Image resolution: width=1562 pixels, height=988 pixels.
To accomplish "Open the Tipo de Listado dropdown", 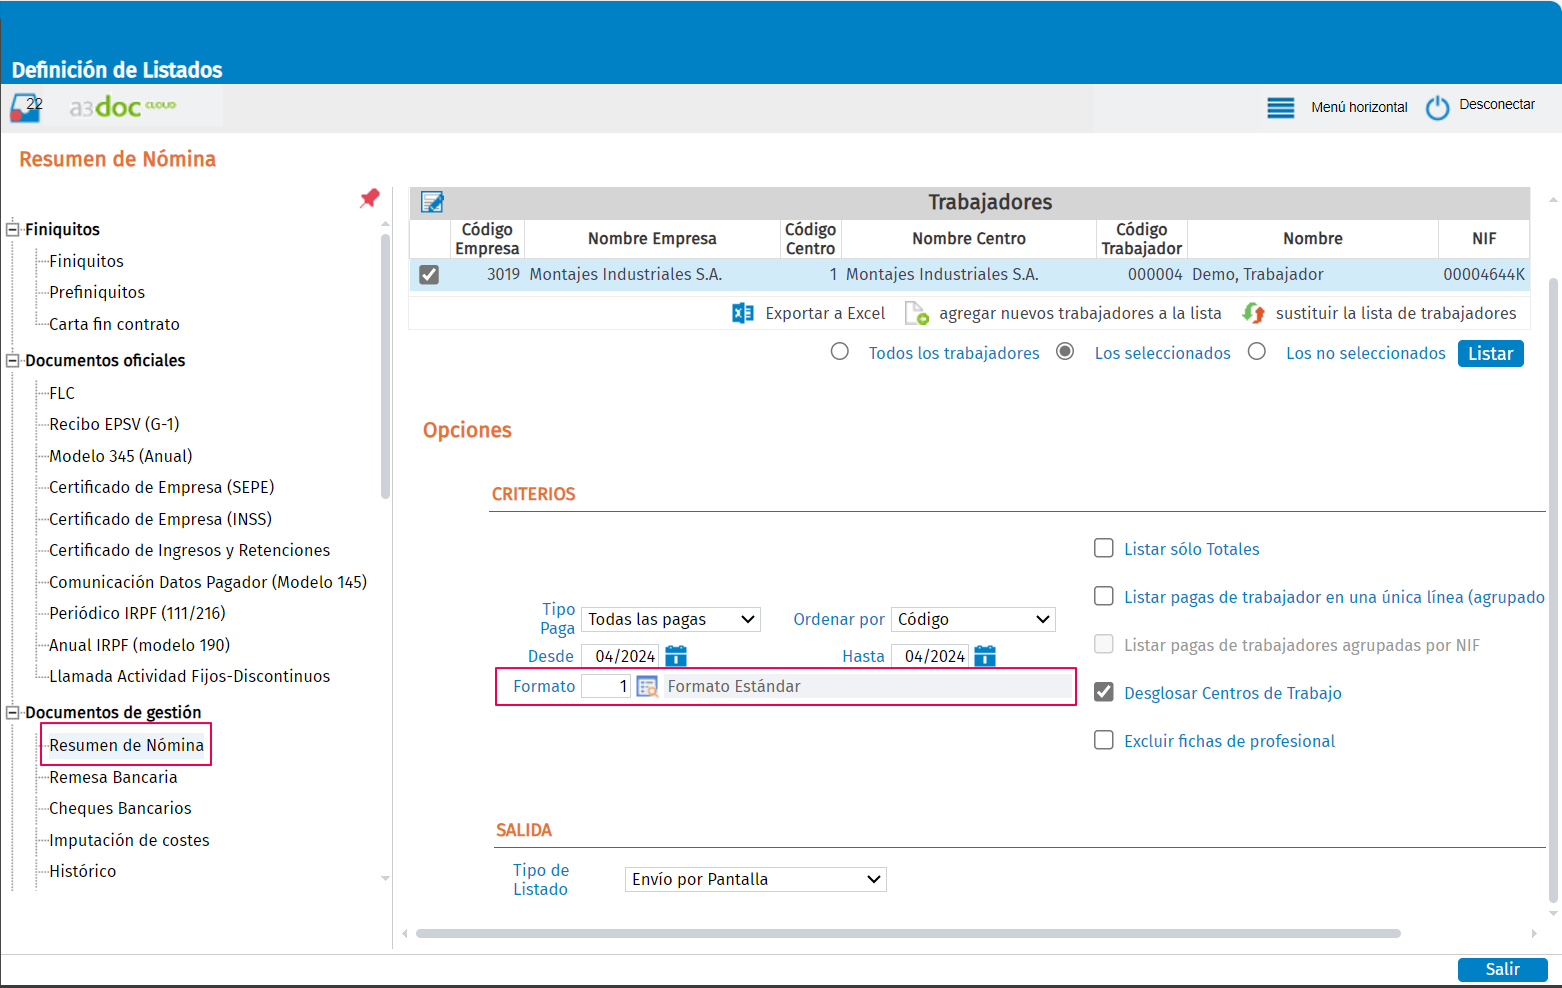I will tap(755, 879).
